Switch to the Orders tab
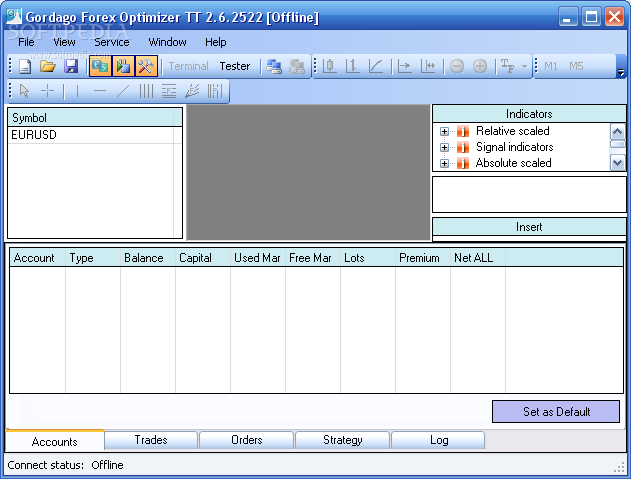The image size is (631, 479). (x=246, y=440)
